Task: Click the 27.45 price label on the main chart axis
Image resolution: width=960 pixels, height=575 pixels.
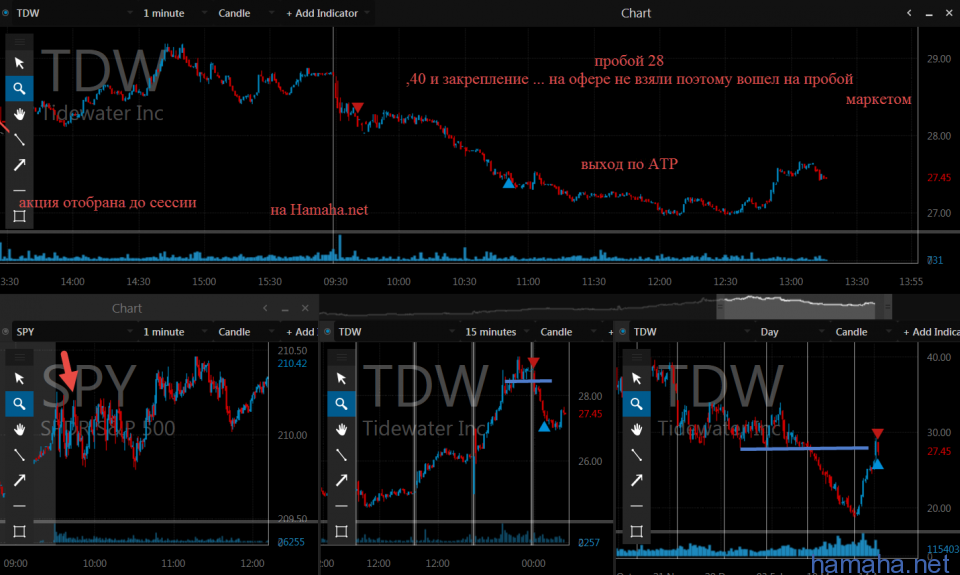Action: click(939, 178)
